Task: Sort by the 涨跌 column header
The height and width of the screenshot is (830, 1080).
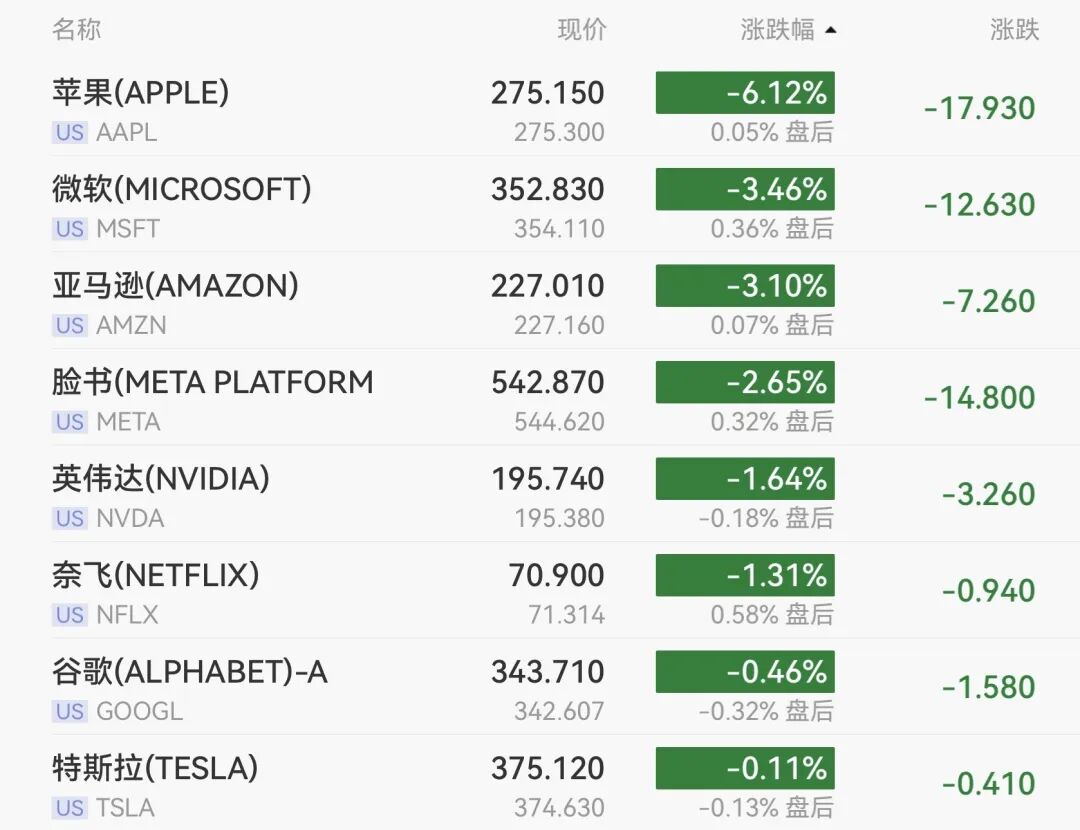Action: (x=1014, y=30)
